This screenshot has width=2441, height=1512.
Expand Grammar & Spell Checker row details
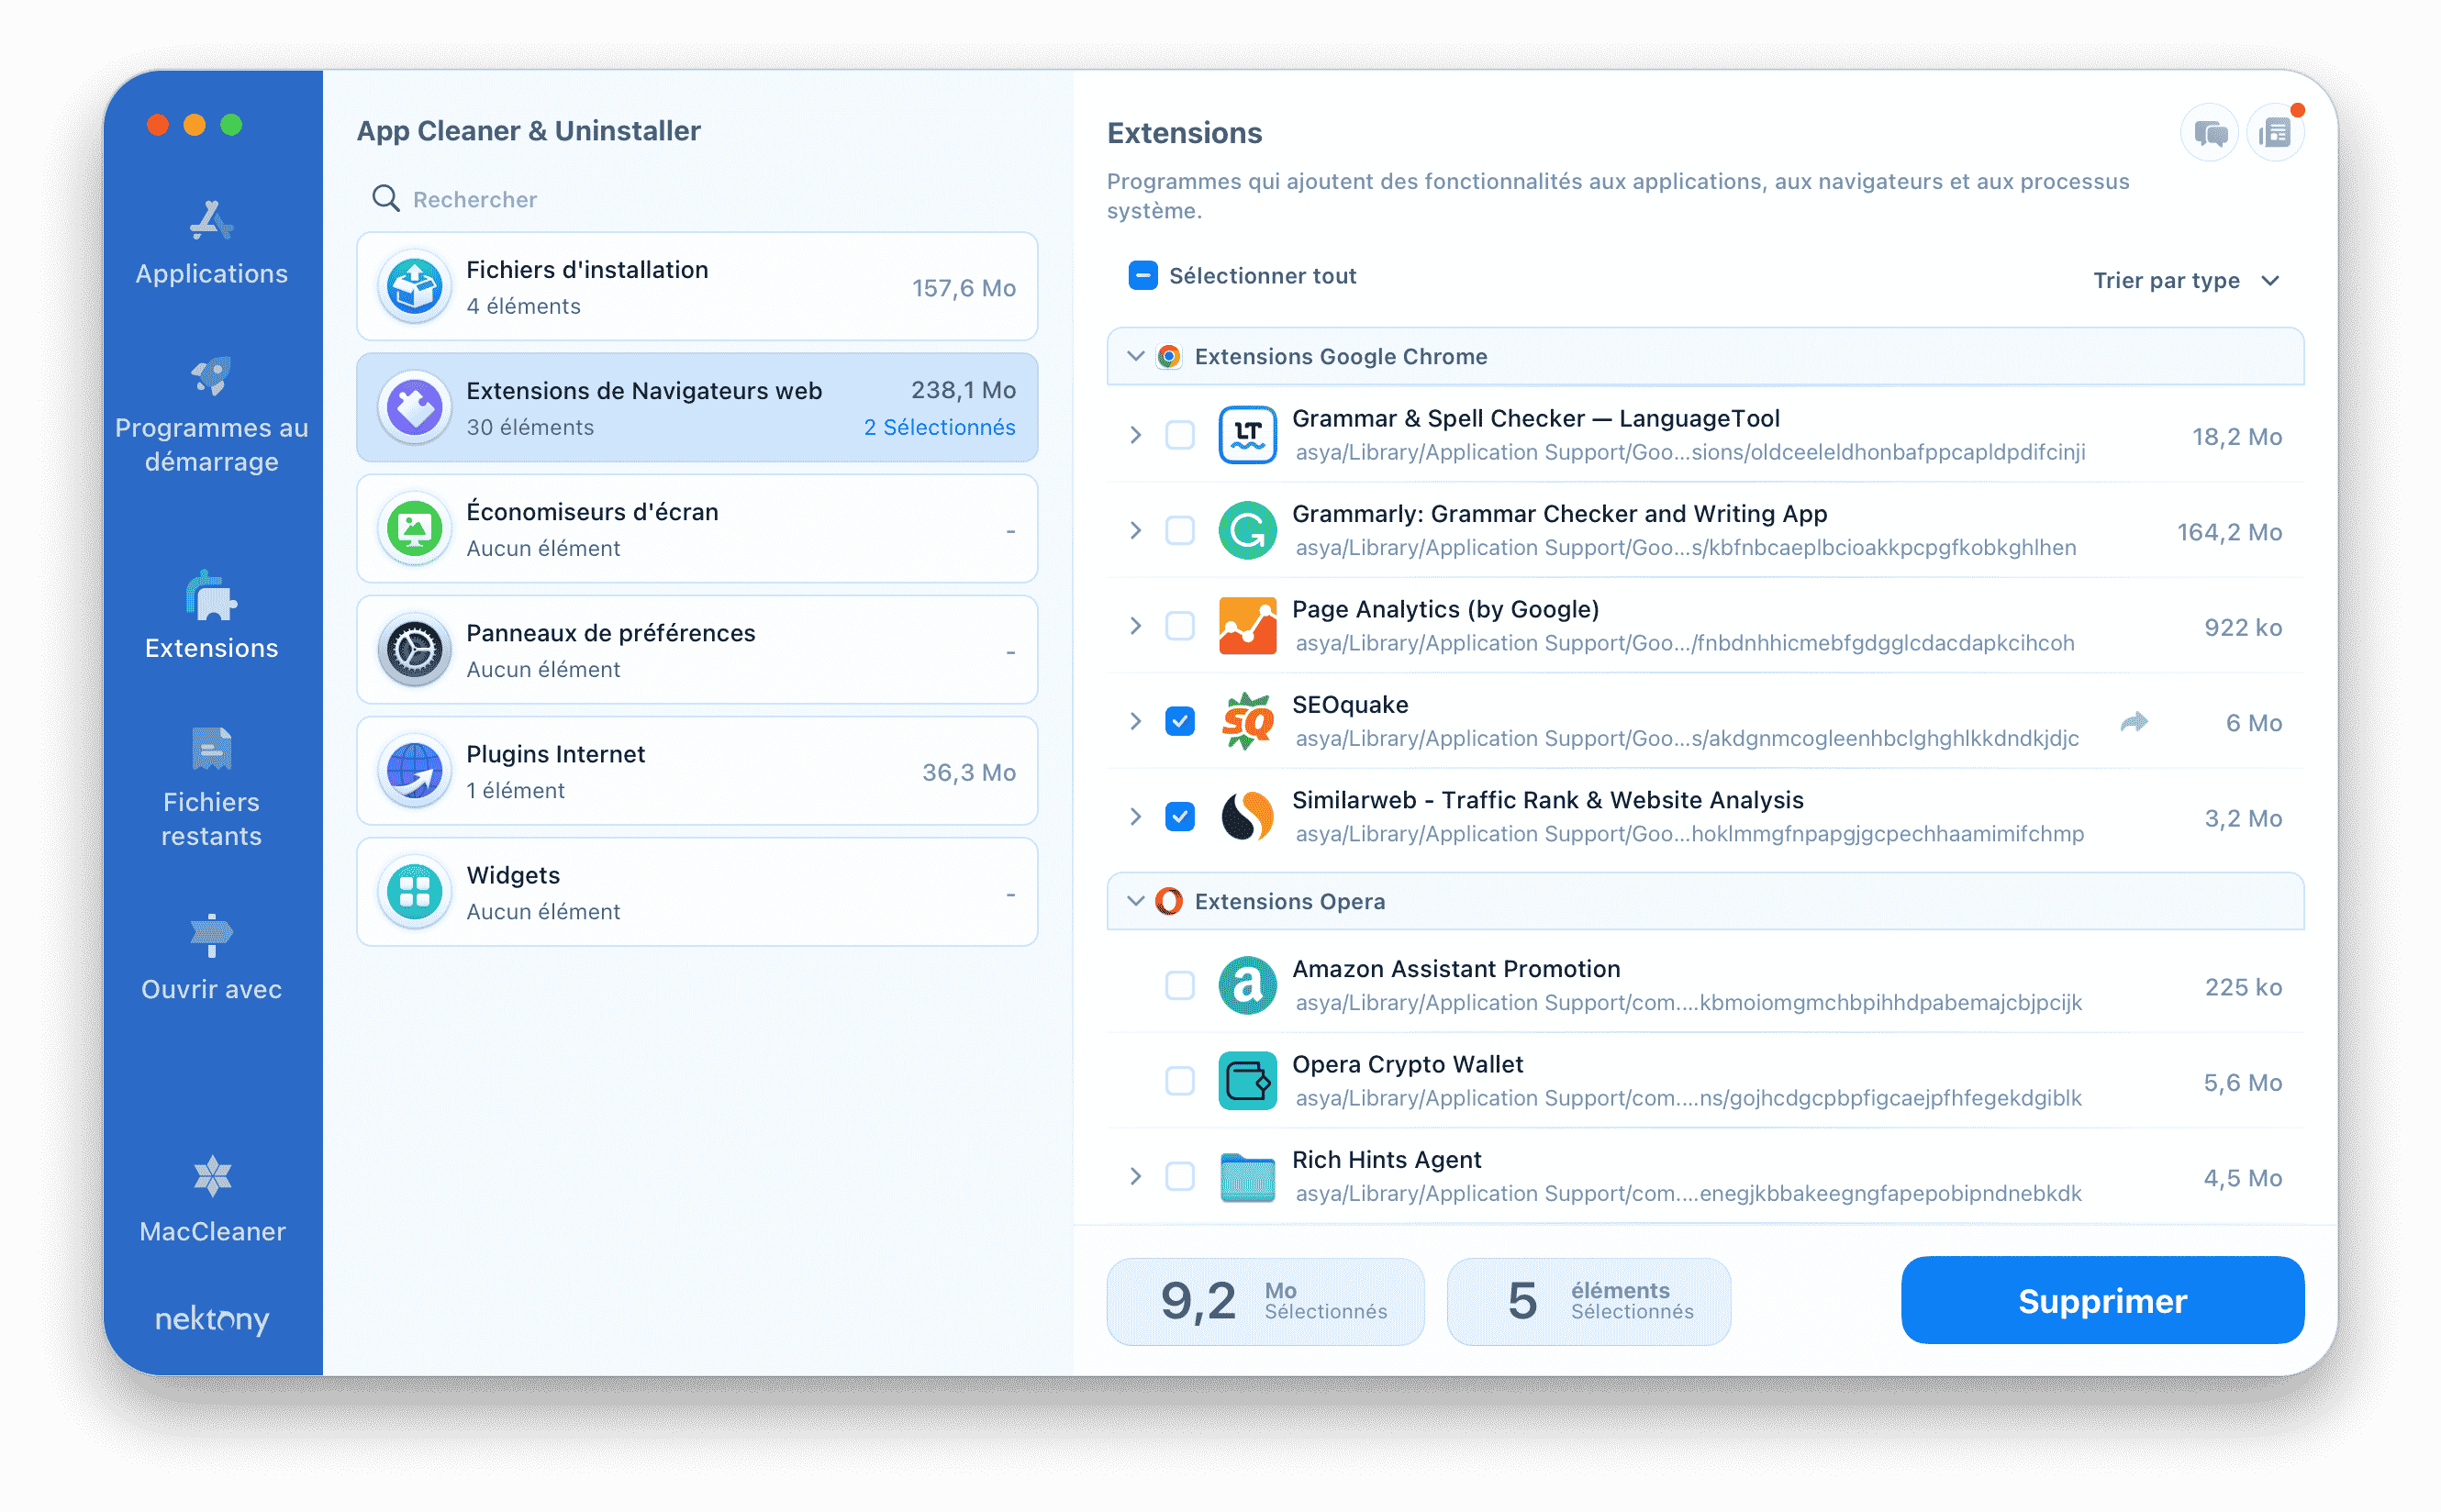1133,432
